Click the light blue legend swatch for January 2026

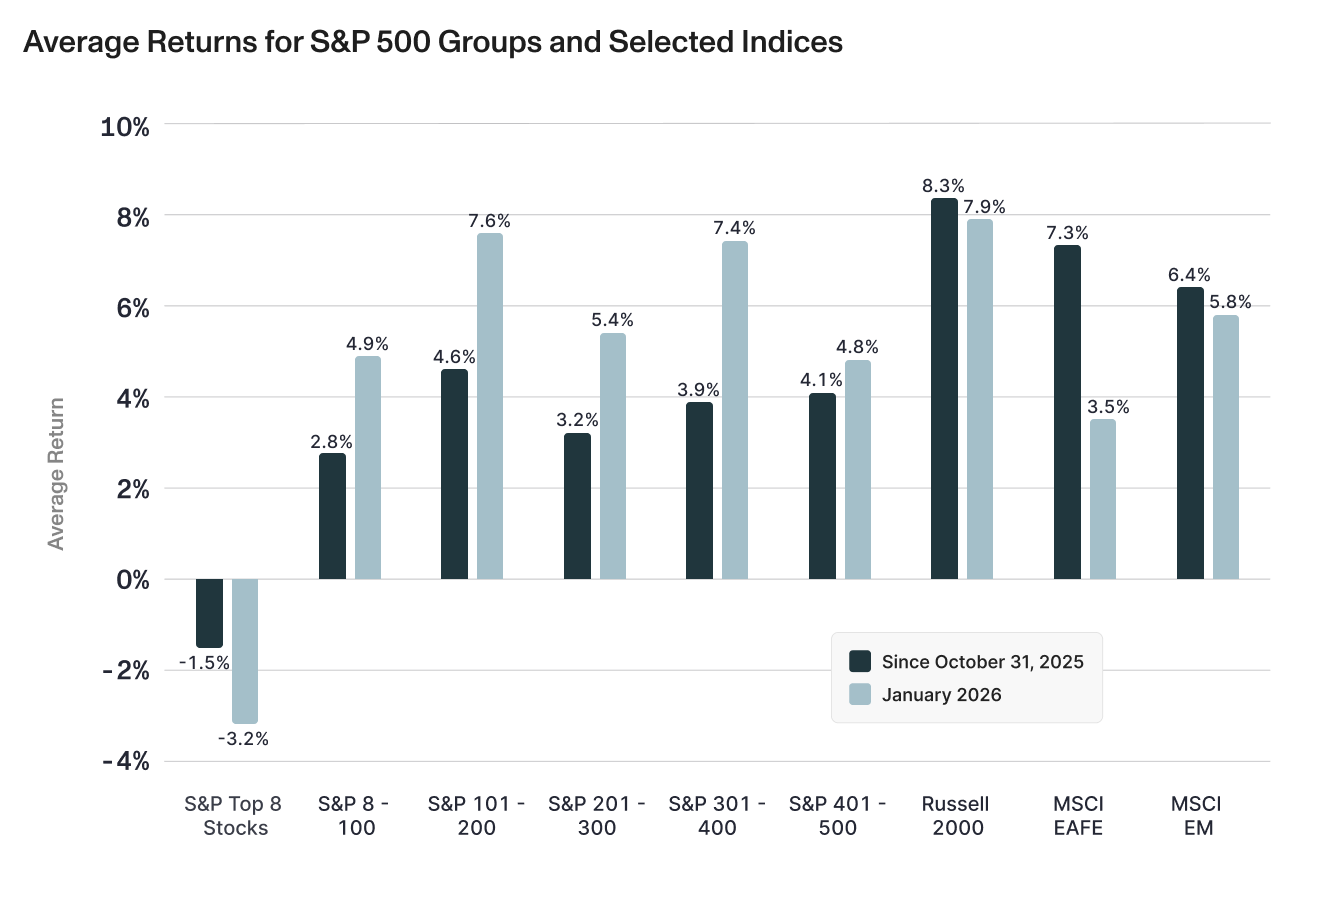click(860, 695)
